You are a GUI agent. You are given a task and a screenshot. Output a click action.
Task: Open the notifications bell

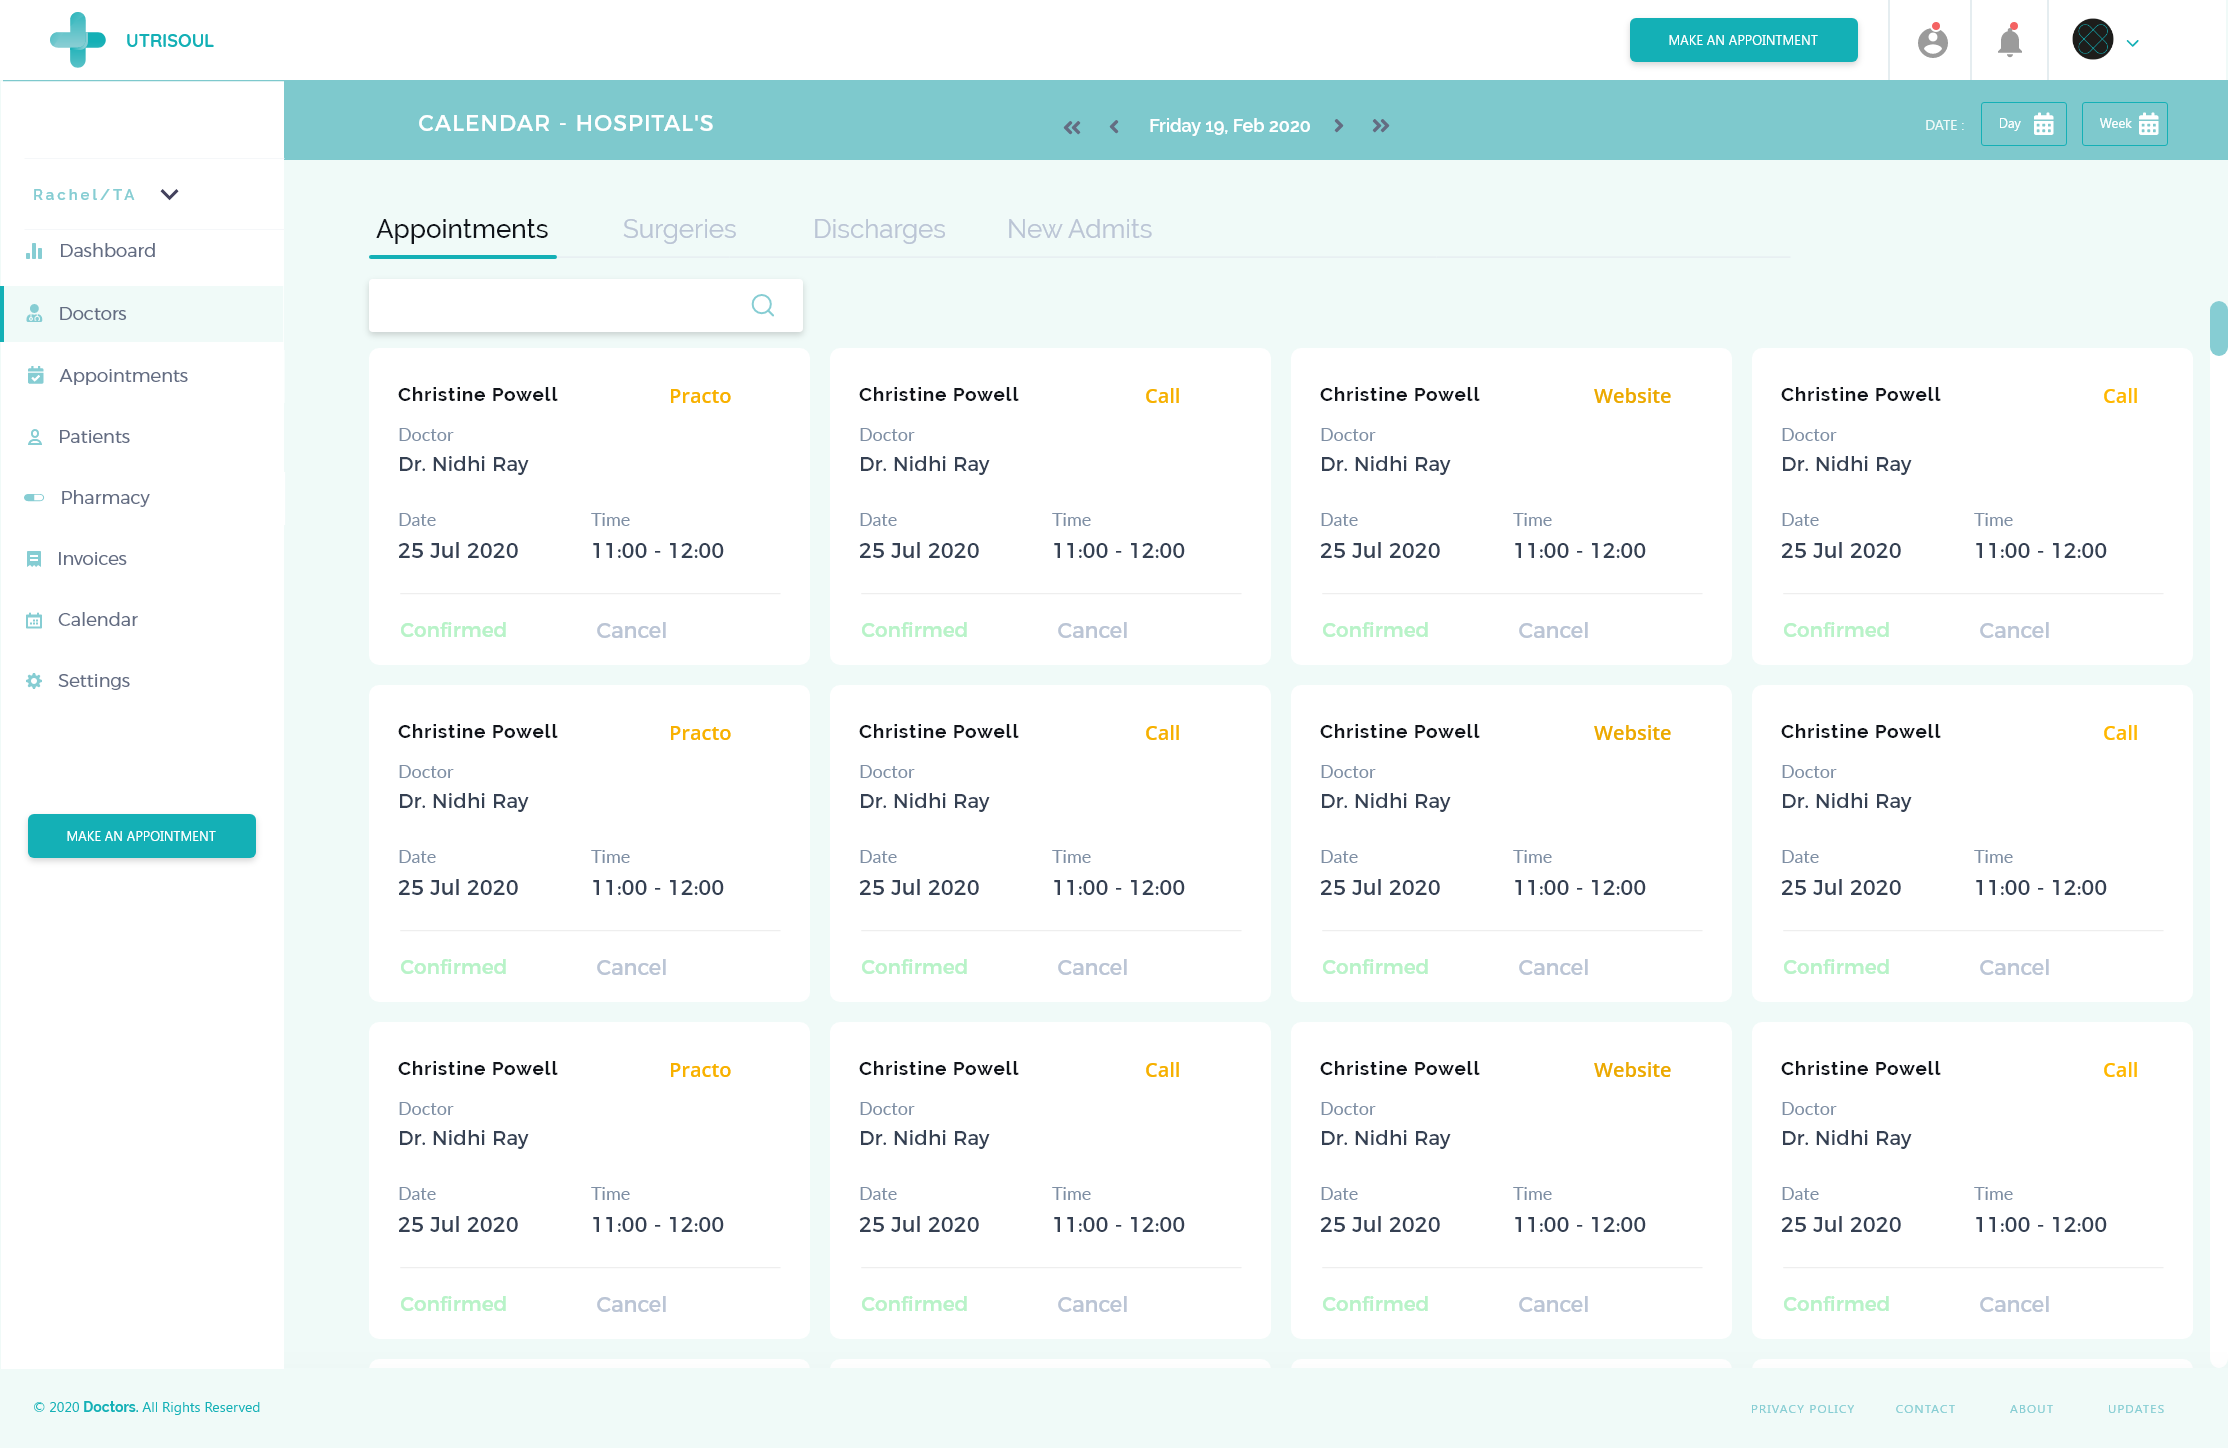point(2010,41)
